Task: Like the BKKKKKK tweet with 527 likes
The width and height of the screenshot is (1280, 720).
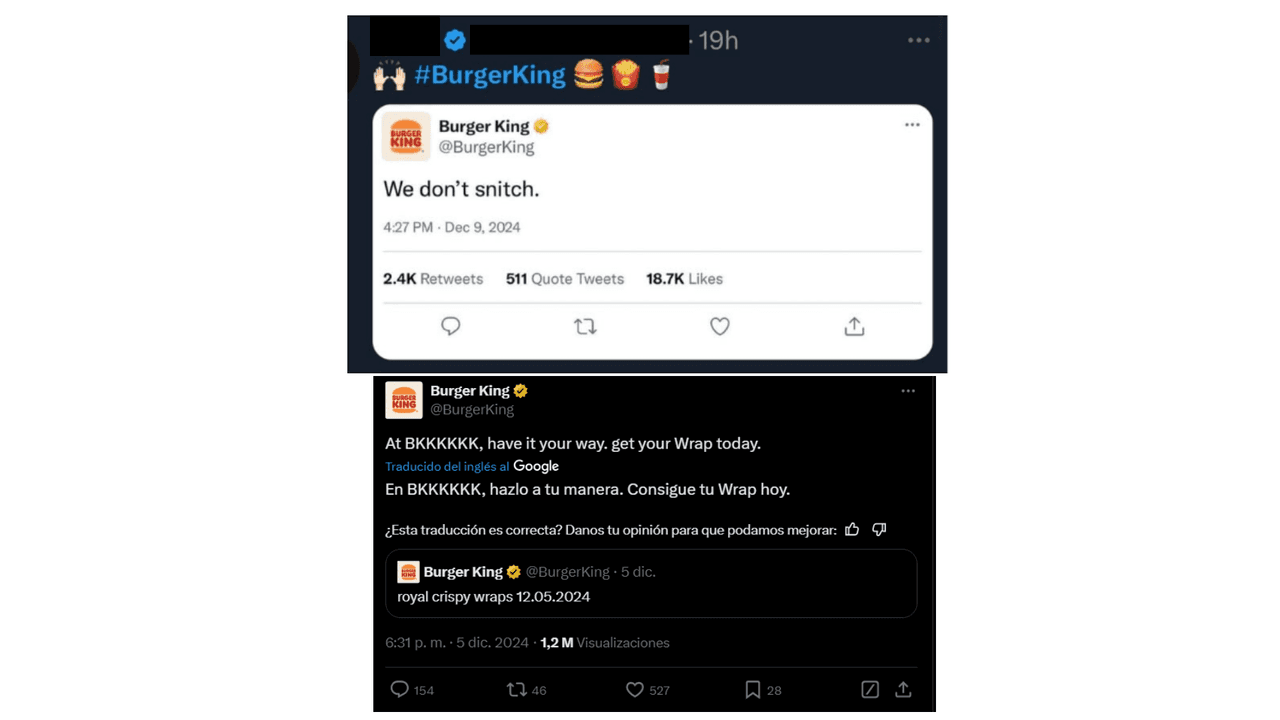Action: [x=634, y=689]
